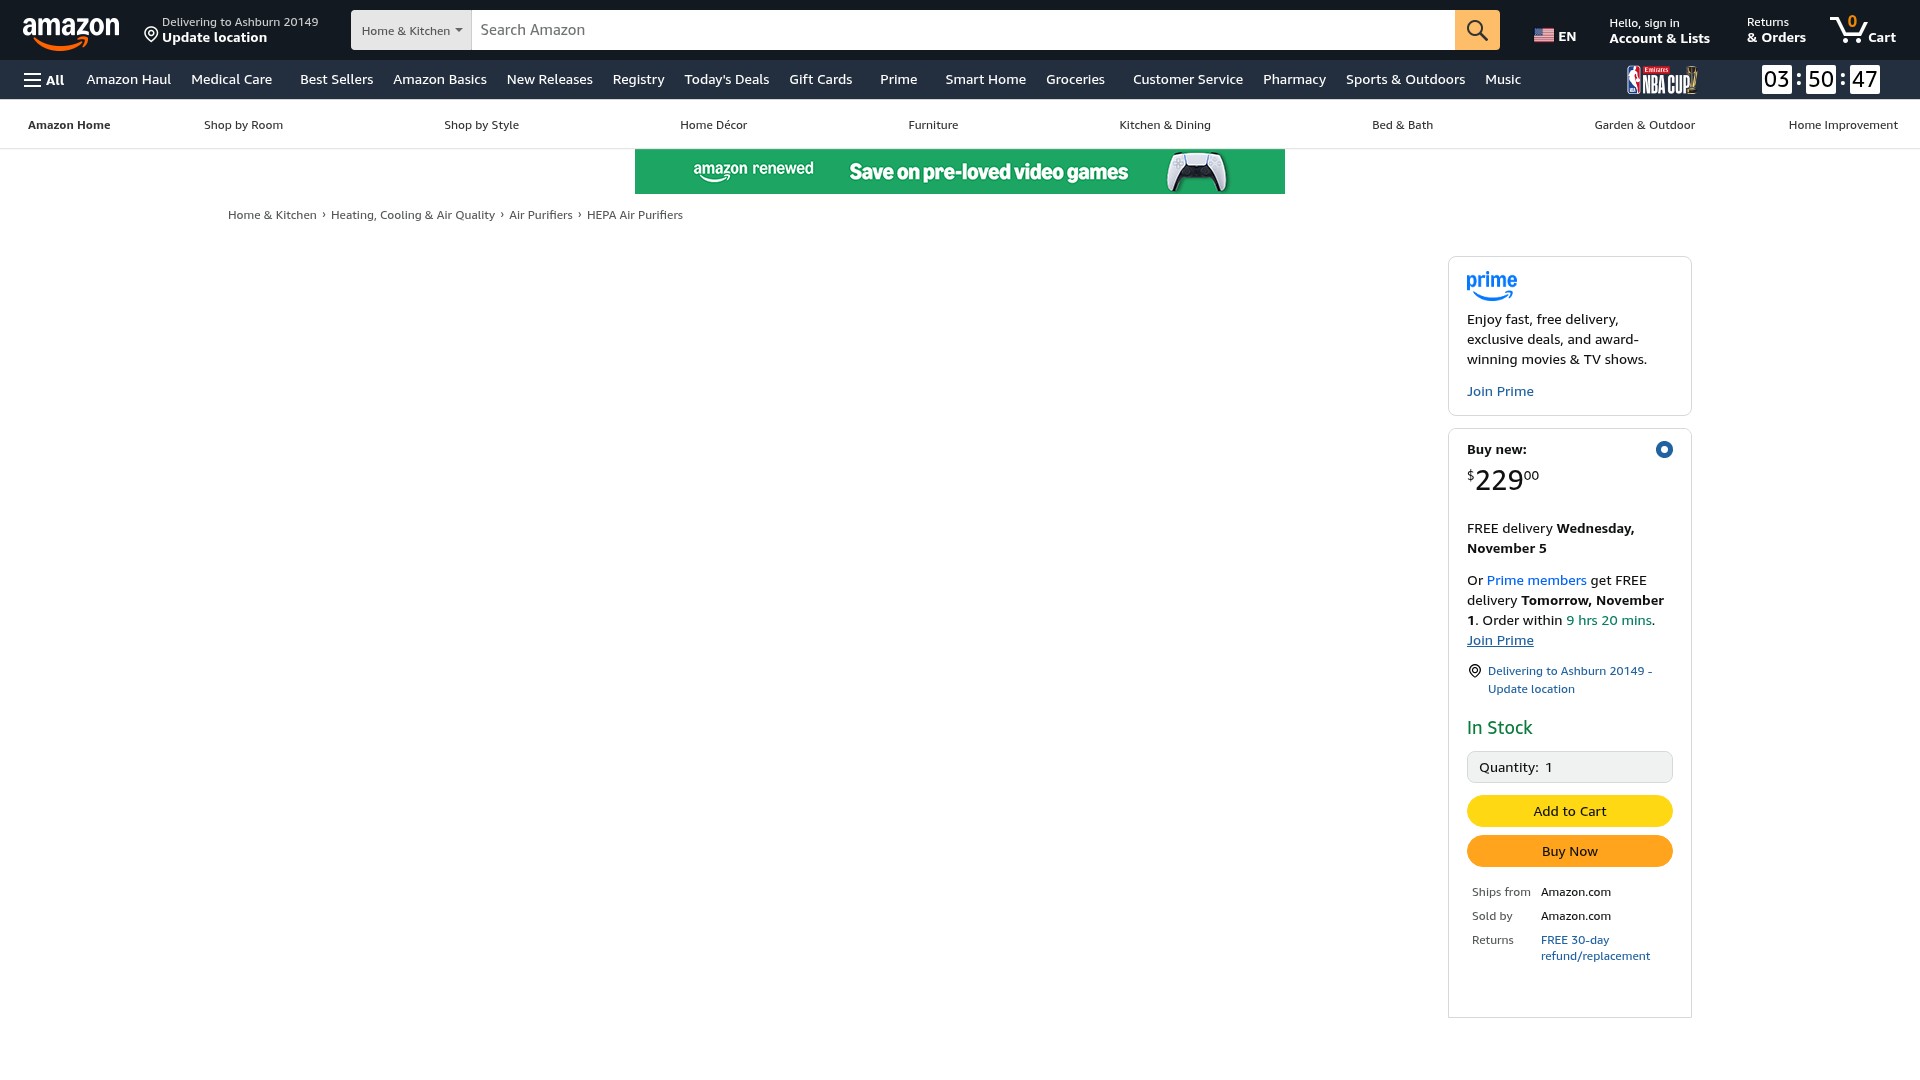Open Shop by Style
1920x1080 pixels.
coord(481,125)
